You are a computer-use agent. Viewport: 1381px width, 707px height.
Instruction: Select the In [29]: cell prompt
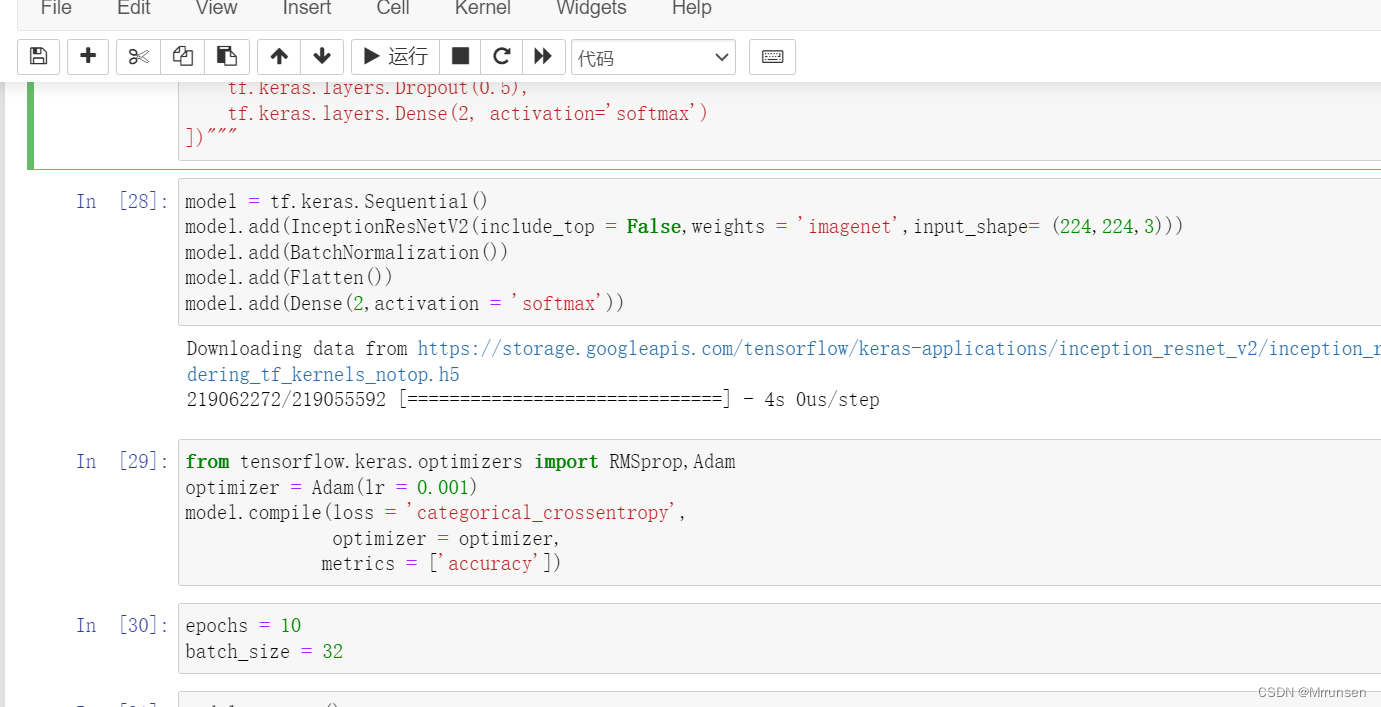122,461
